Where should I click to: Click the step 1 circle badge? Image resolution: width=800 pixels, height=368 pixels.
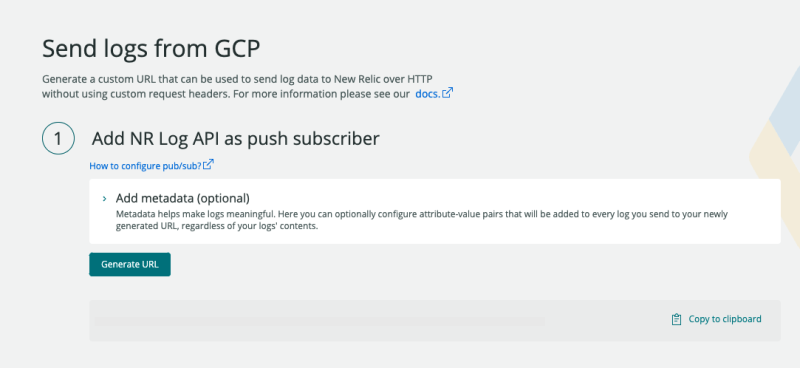pyautogui.click(x=58, y=138)
